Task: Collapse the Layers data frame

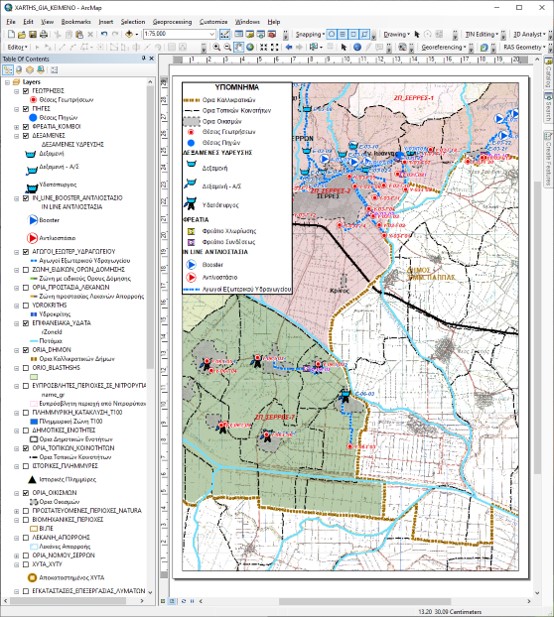Action: point(7,82)
